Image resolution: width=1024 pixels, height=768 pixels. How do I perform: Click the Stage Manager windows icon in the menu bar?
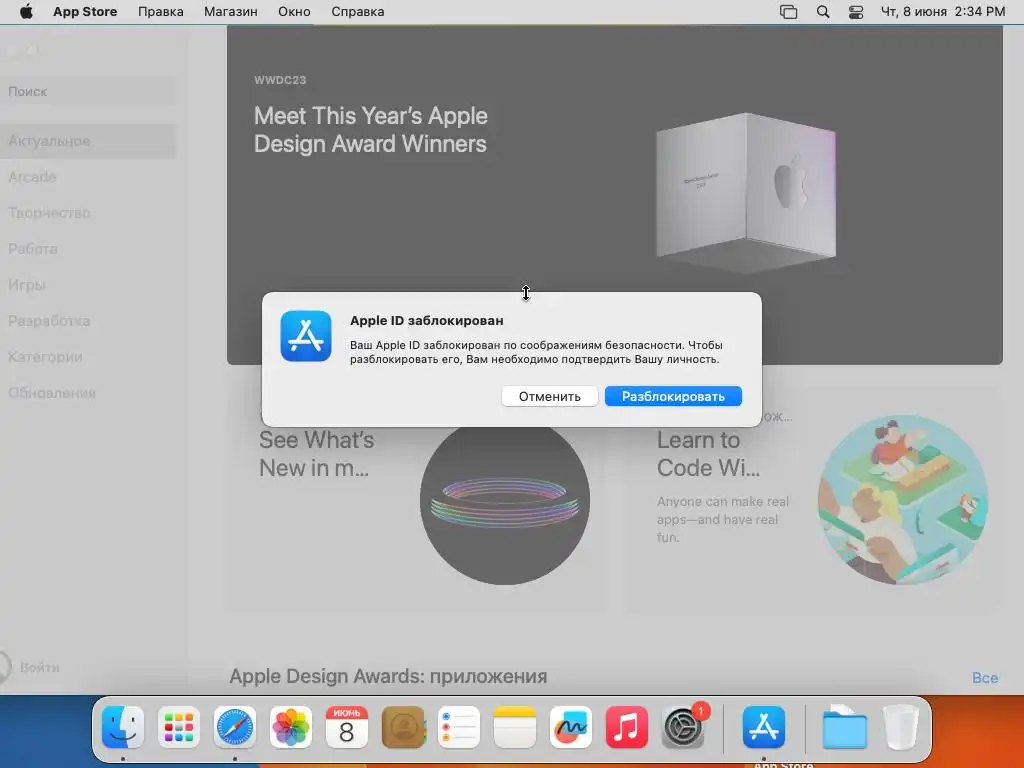point(788,12)
